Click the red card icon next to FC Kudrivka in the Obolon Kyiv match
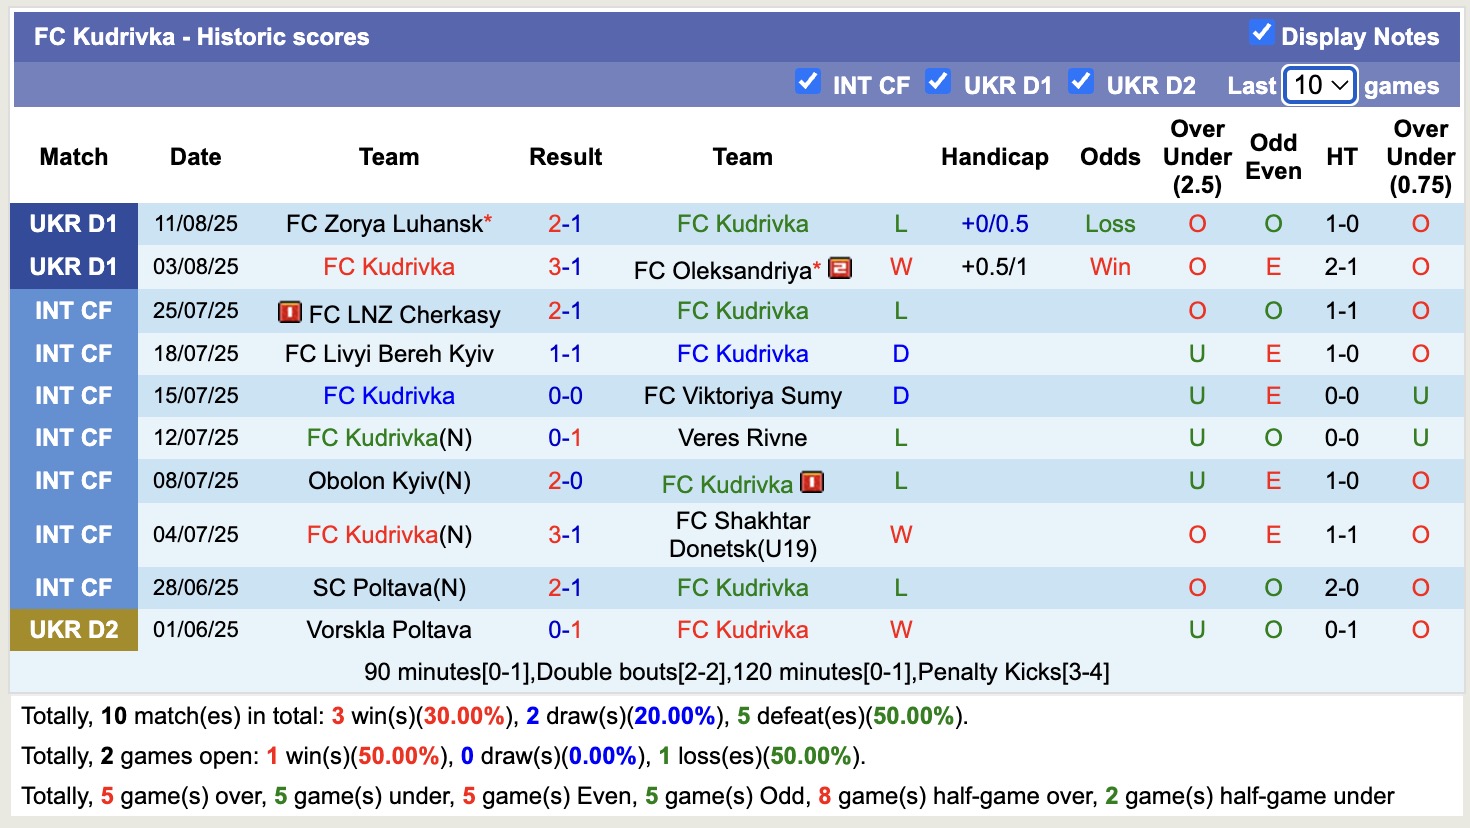The height and width of the screenshot is (828, 1470). (x=812, y=482)
